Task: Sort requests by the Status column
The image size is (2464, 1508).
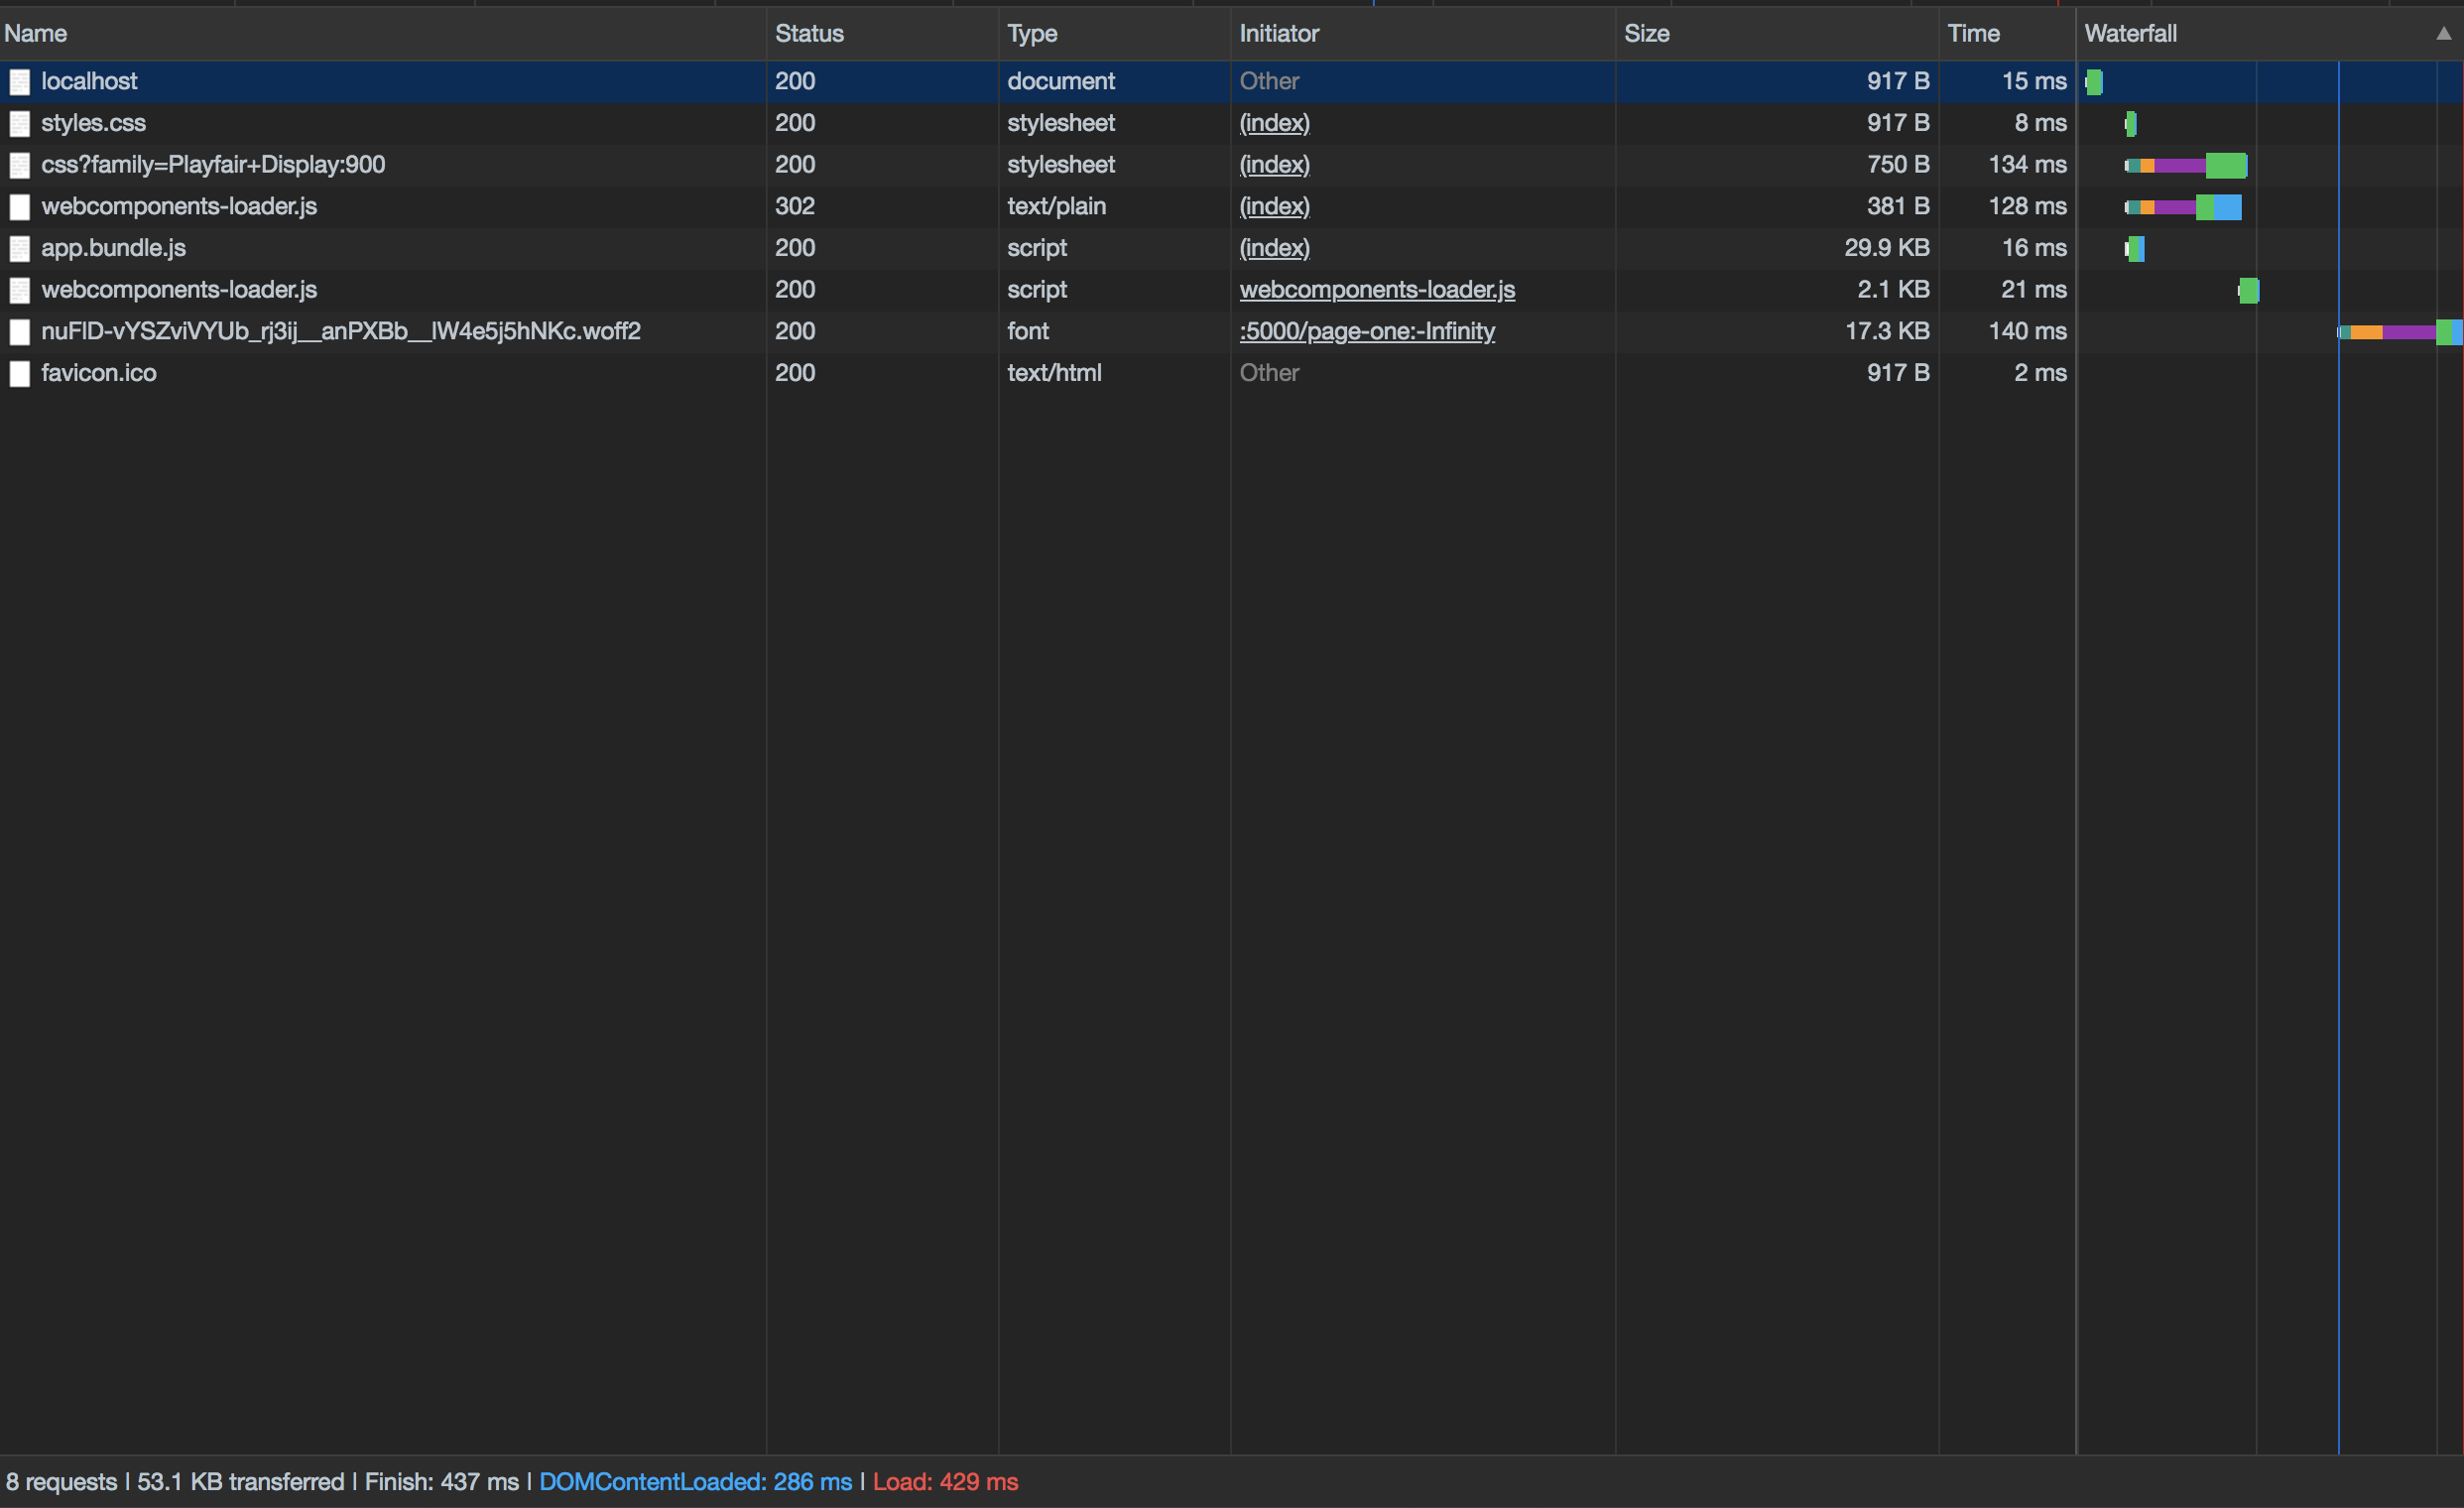Action: pos(809,34)
